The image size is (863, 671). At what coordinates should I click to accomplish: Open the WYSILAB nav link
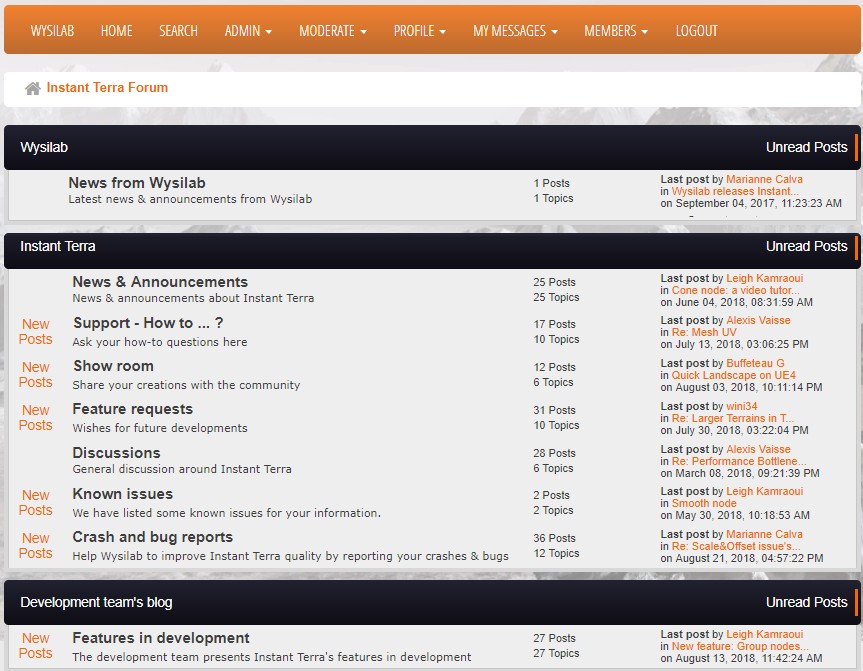tap(52, 31)
